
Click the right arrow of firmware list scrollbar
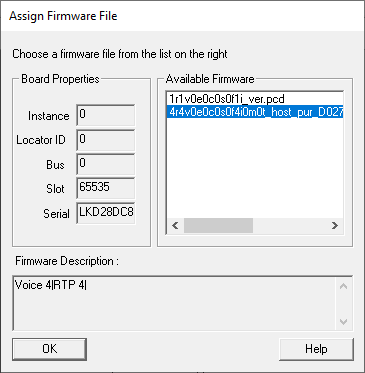point(335,226)
